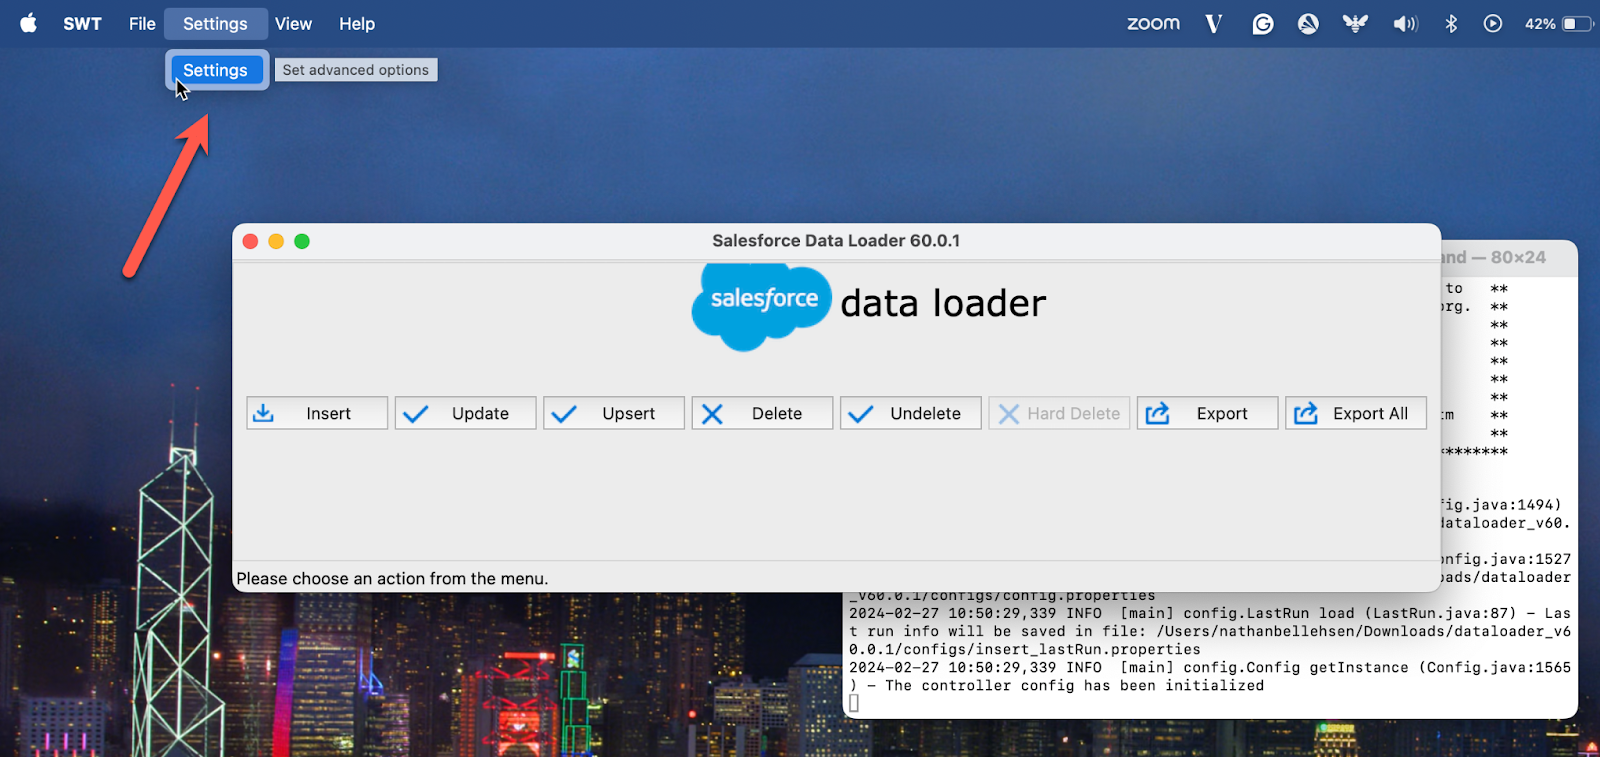The height and width of the screenshot is (757, 1600).
Task: Click the winged butterfly menu bar icon
Action: pos(1355,23)
